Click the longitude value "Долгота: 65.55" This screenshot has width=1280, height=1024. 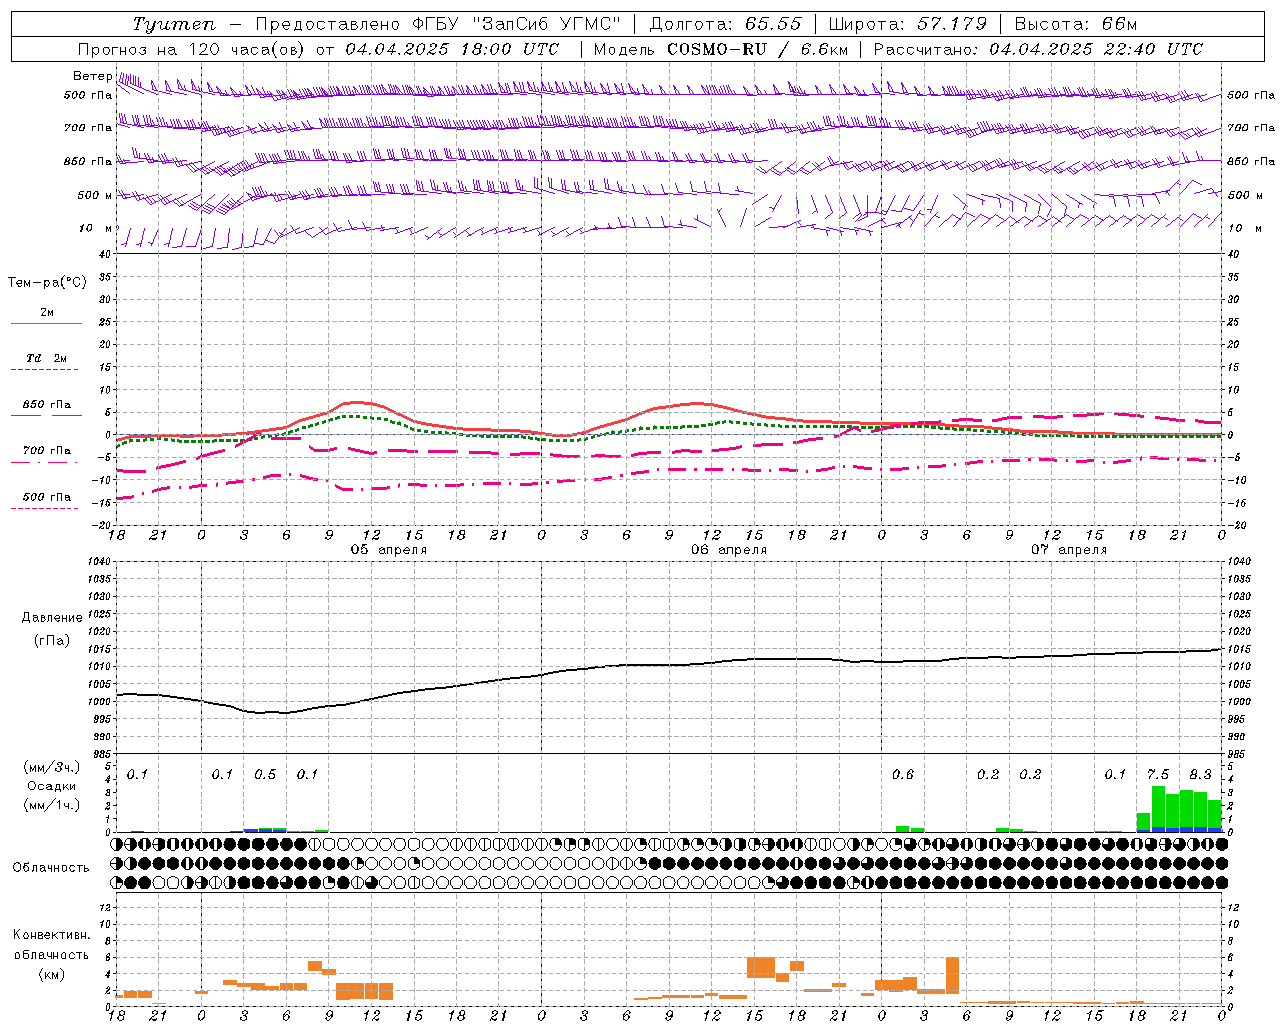pyautogui.click(x=725, y=24)
